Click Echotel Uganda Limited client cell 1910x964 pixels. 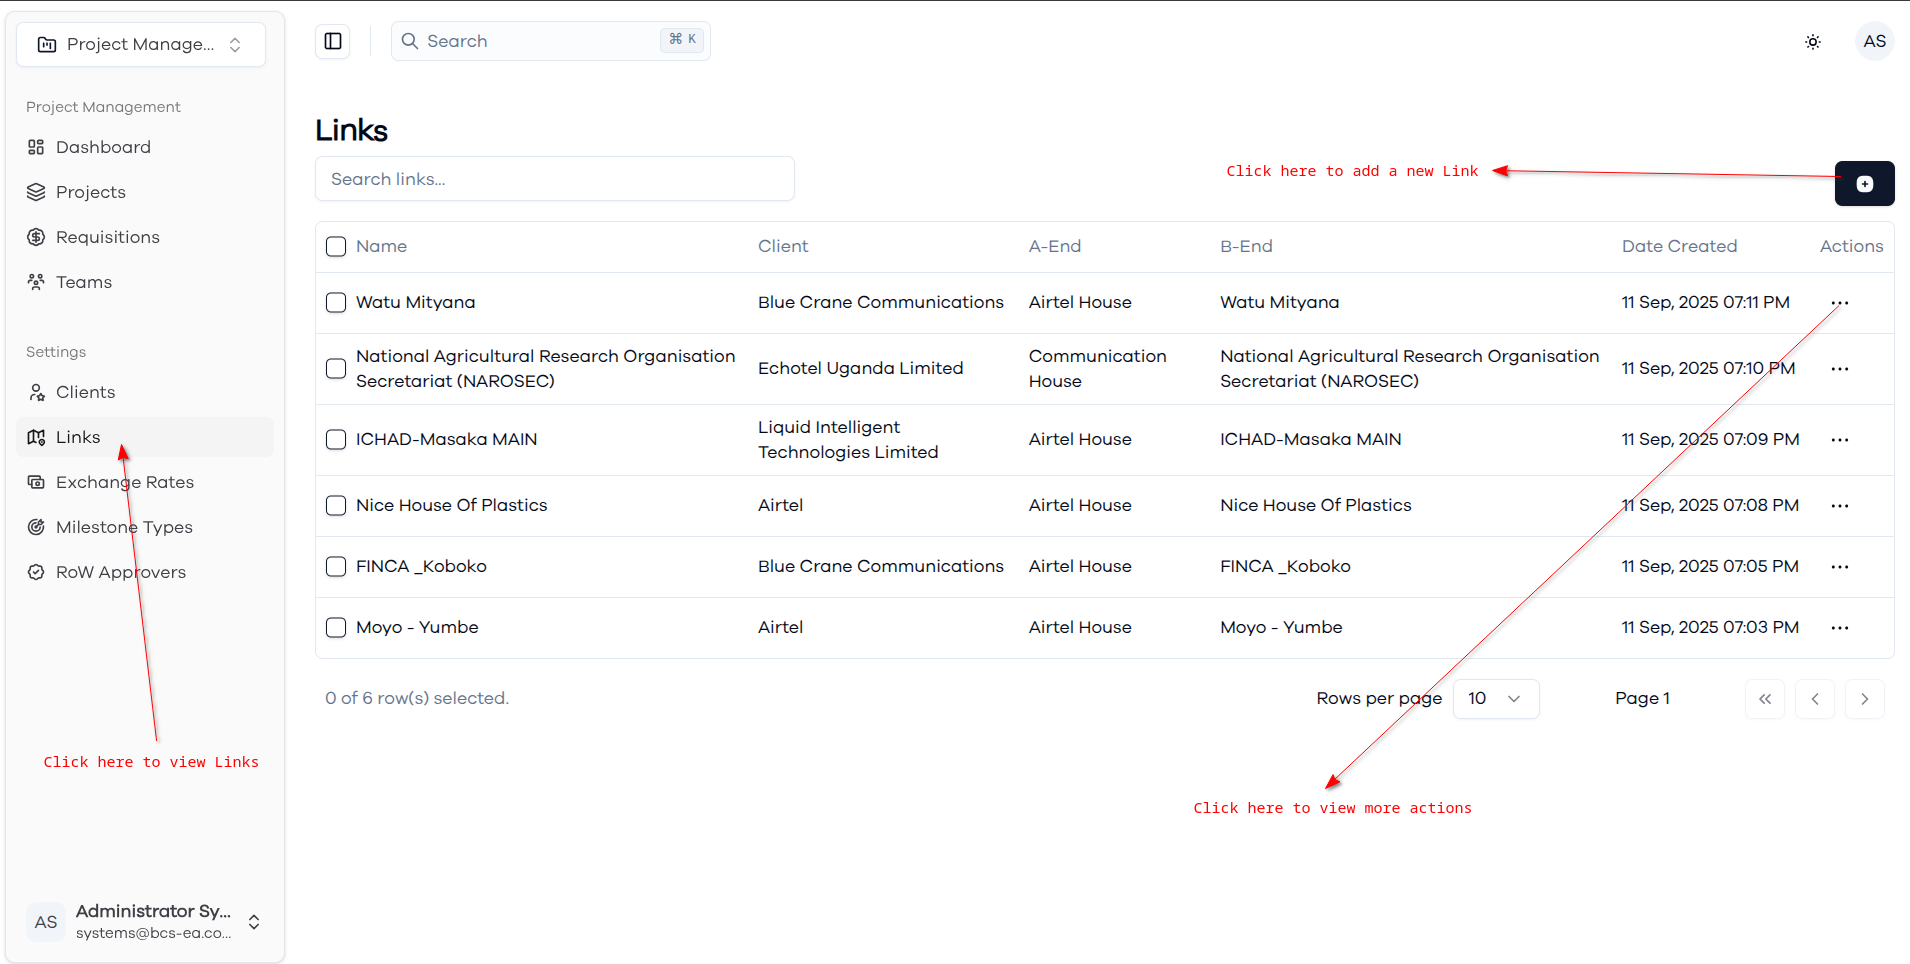click(x=860, y=368)
